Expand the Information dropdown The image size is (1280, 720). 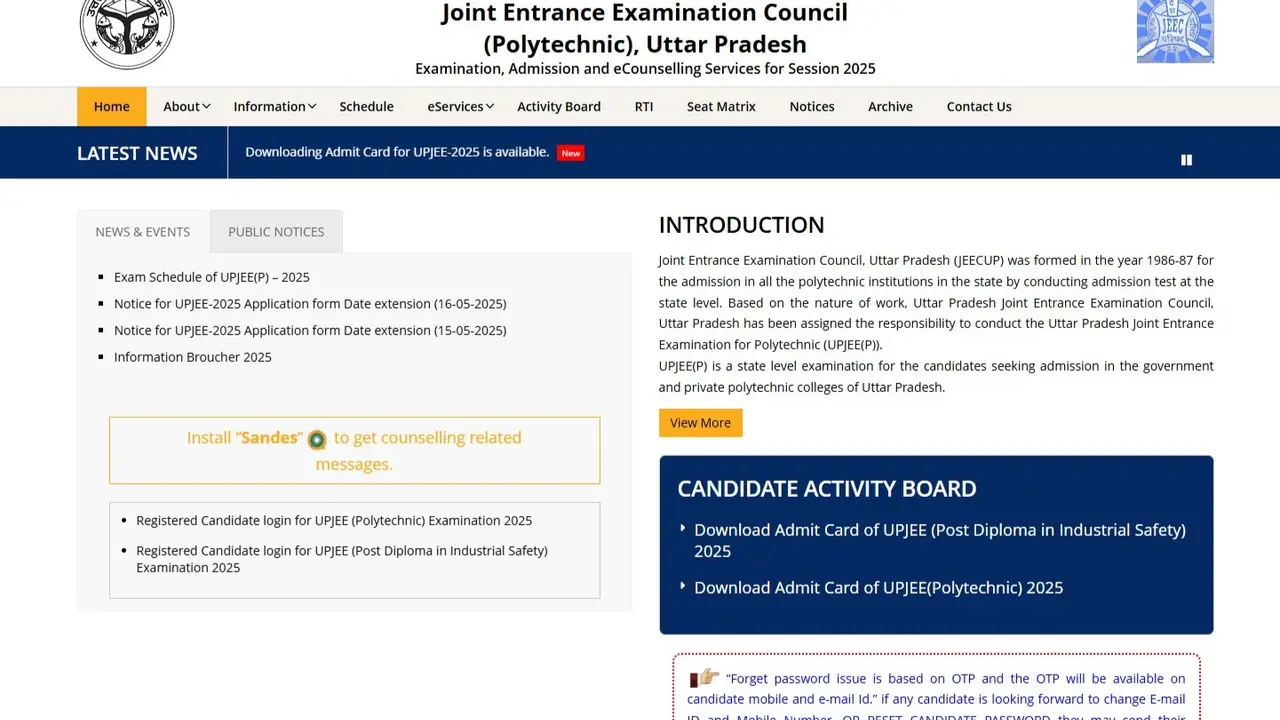point(274,106)
